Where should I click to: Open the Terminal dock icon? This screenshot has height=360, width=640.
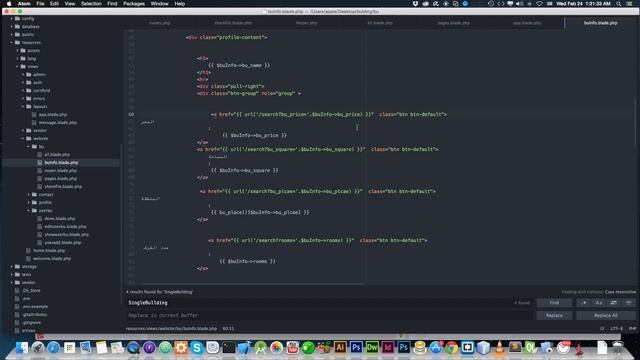tap(229, 347)
